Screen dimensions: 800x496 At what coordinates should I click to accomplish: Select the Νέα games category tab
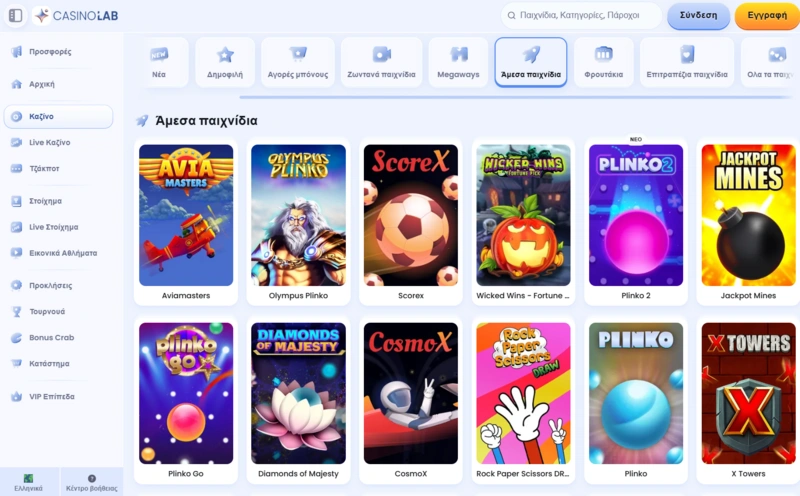[x=159, y=62]
